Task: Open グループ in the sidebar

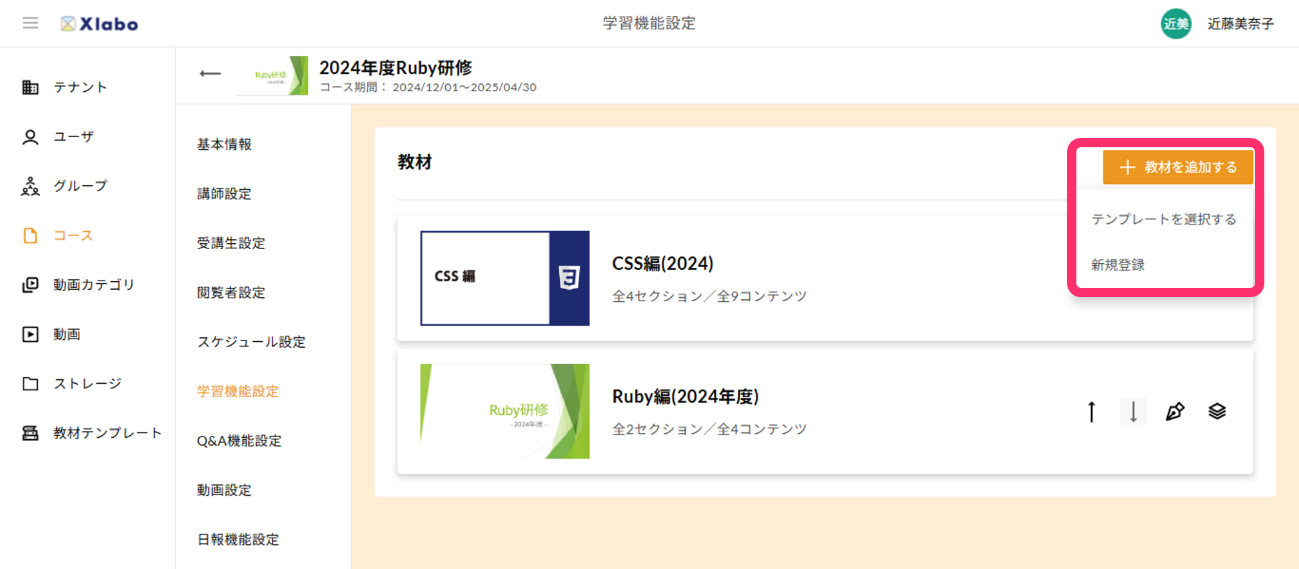Action: click(80, 186)
